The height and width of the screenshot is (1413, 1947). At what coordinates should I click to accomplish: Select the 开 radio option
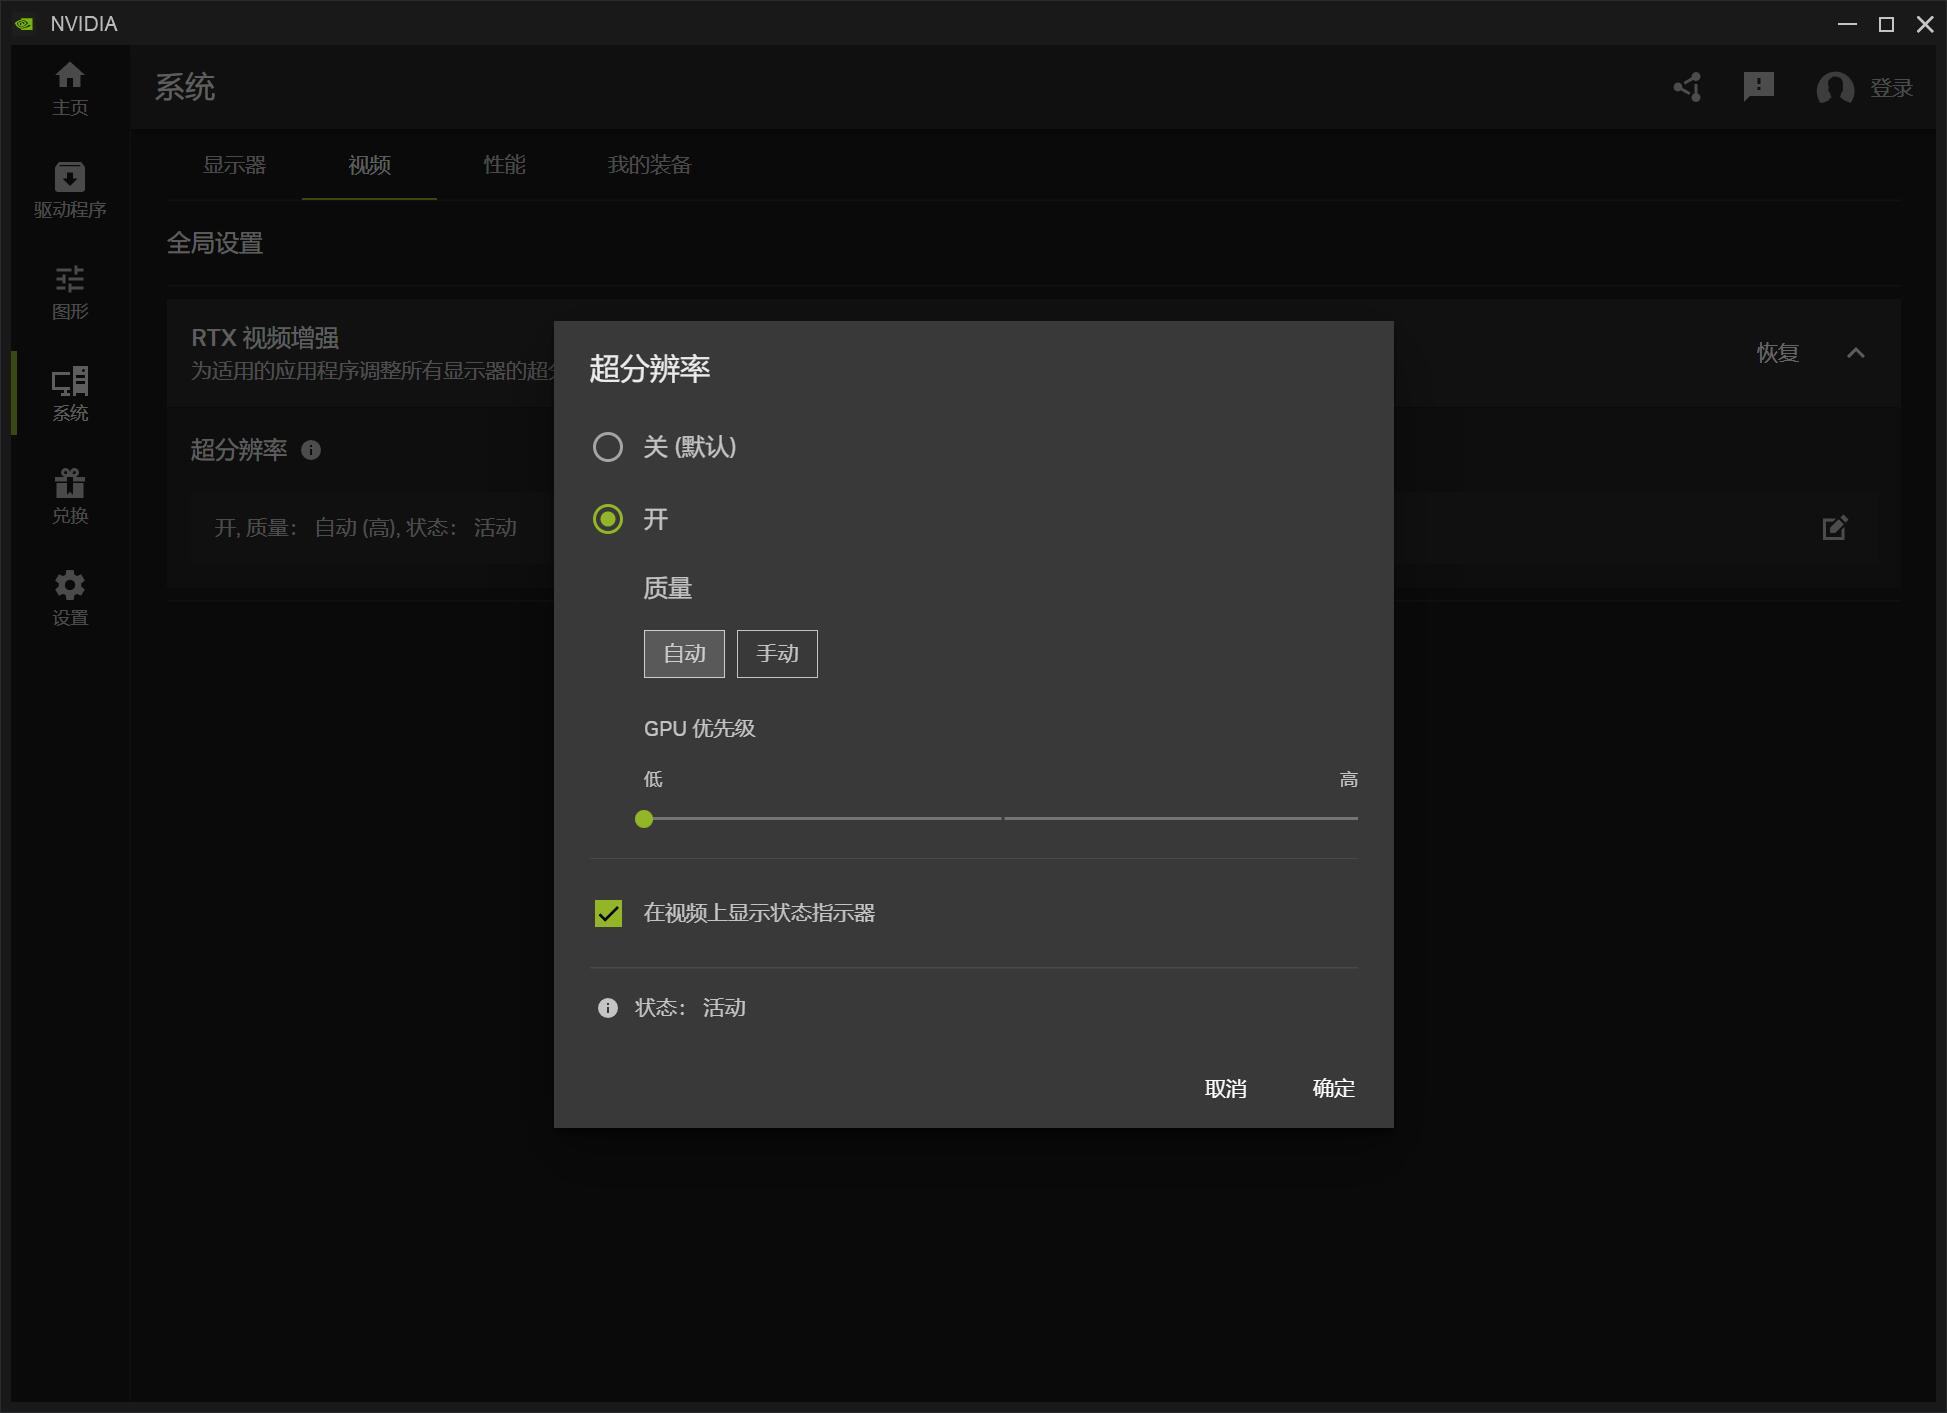(608, 519)
